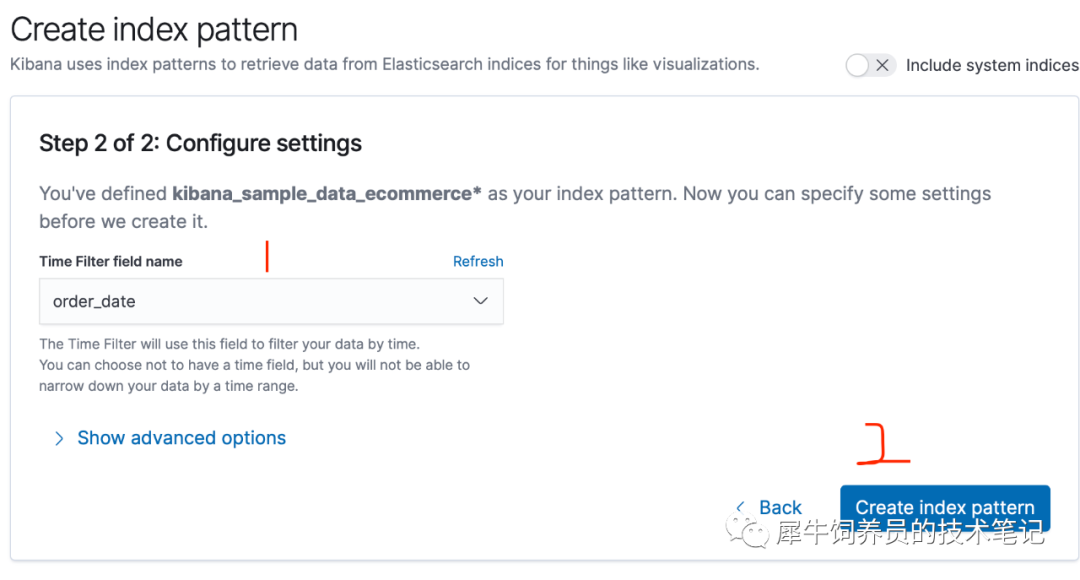
Task: Click the Time Filter help text below dropdown
Action: 254,365
